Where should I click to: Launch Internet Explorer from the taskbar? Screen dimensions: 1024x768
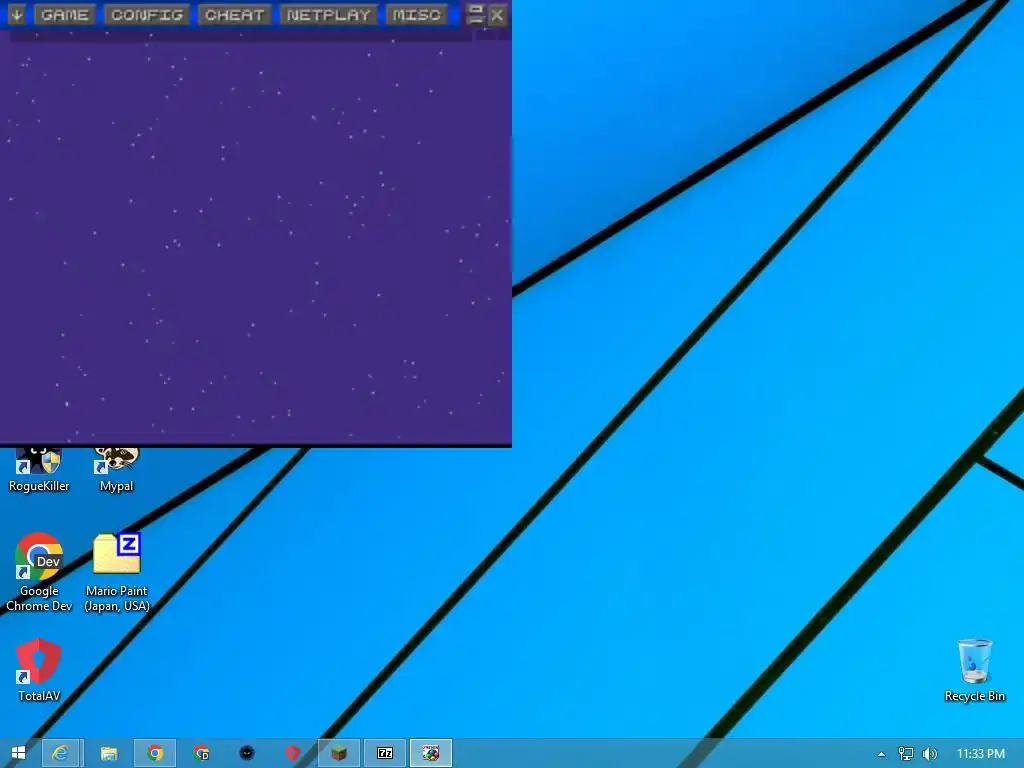coord(61,753)
